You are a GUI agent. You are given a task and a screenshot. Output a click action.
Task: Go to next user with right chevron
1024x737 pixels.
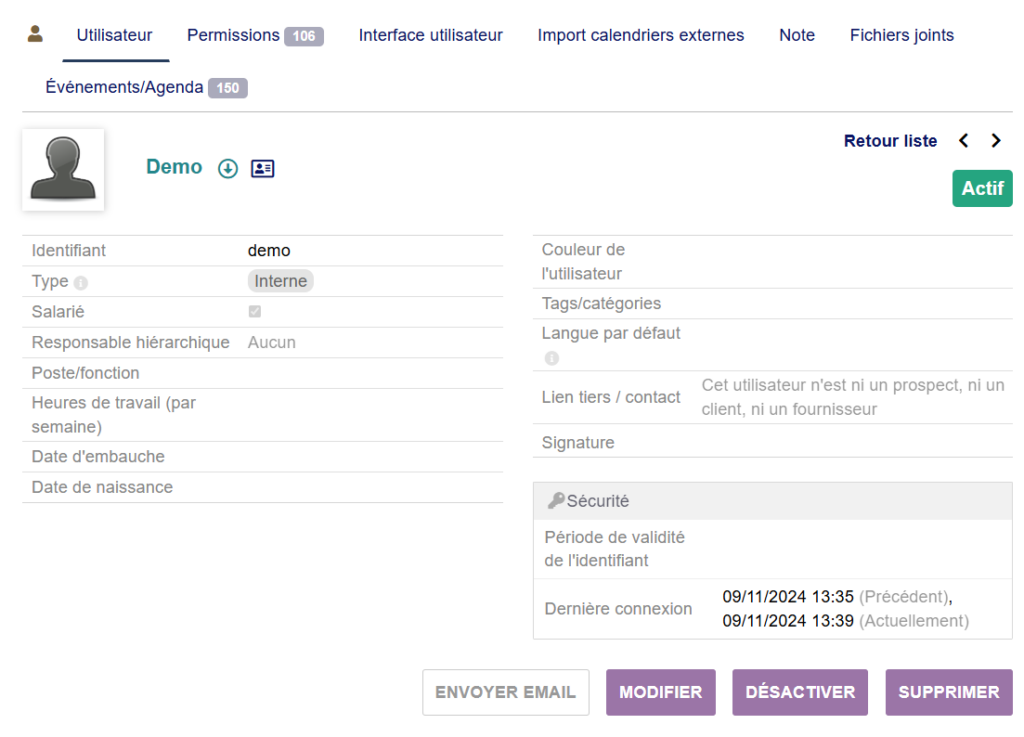tap(996, 141)
